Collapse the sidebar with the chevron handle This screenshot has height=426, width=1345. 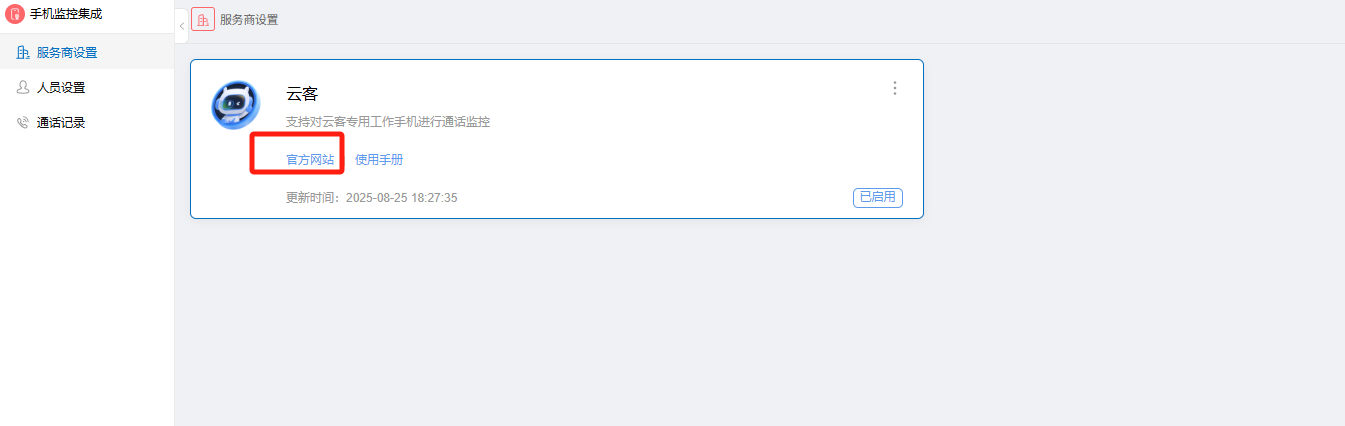pos(181,25)
